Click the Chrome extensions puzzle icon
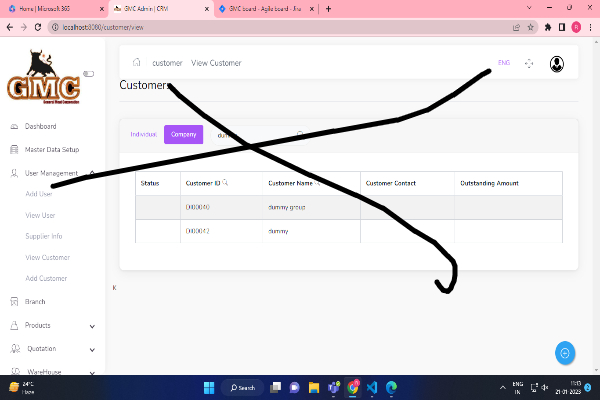The width and height of the screenshot is (600, 400). click(x=547, y=27)
